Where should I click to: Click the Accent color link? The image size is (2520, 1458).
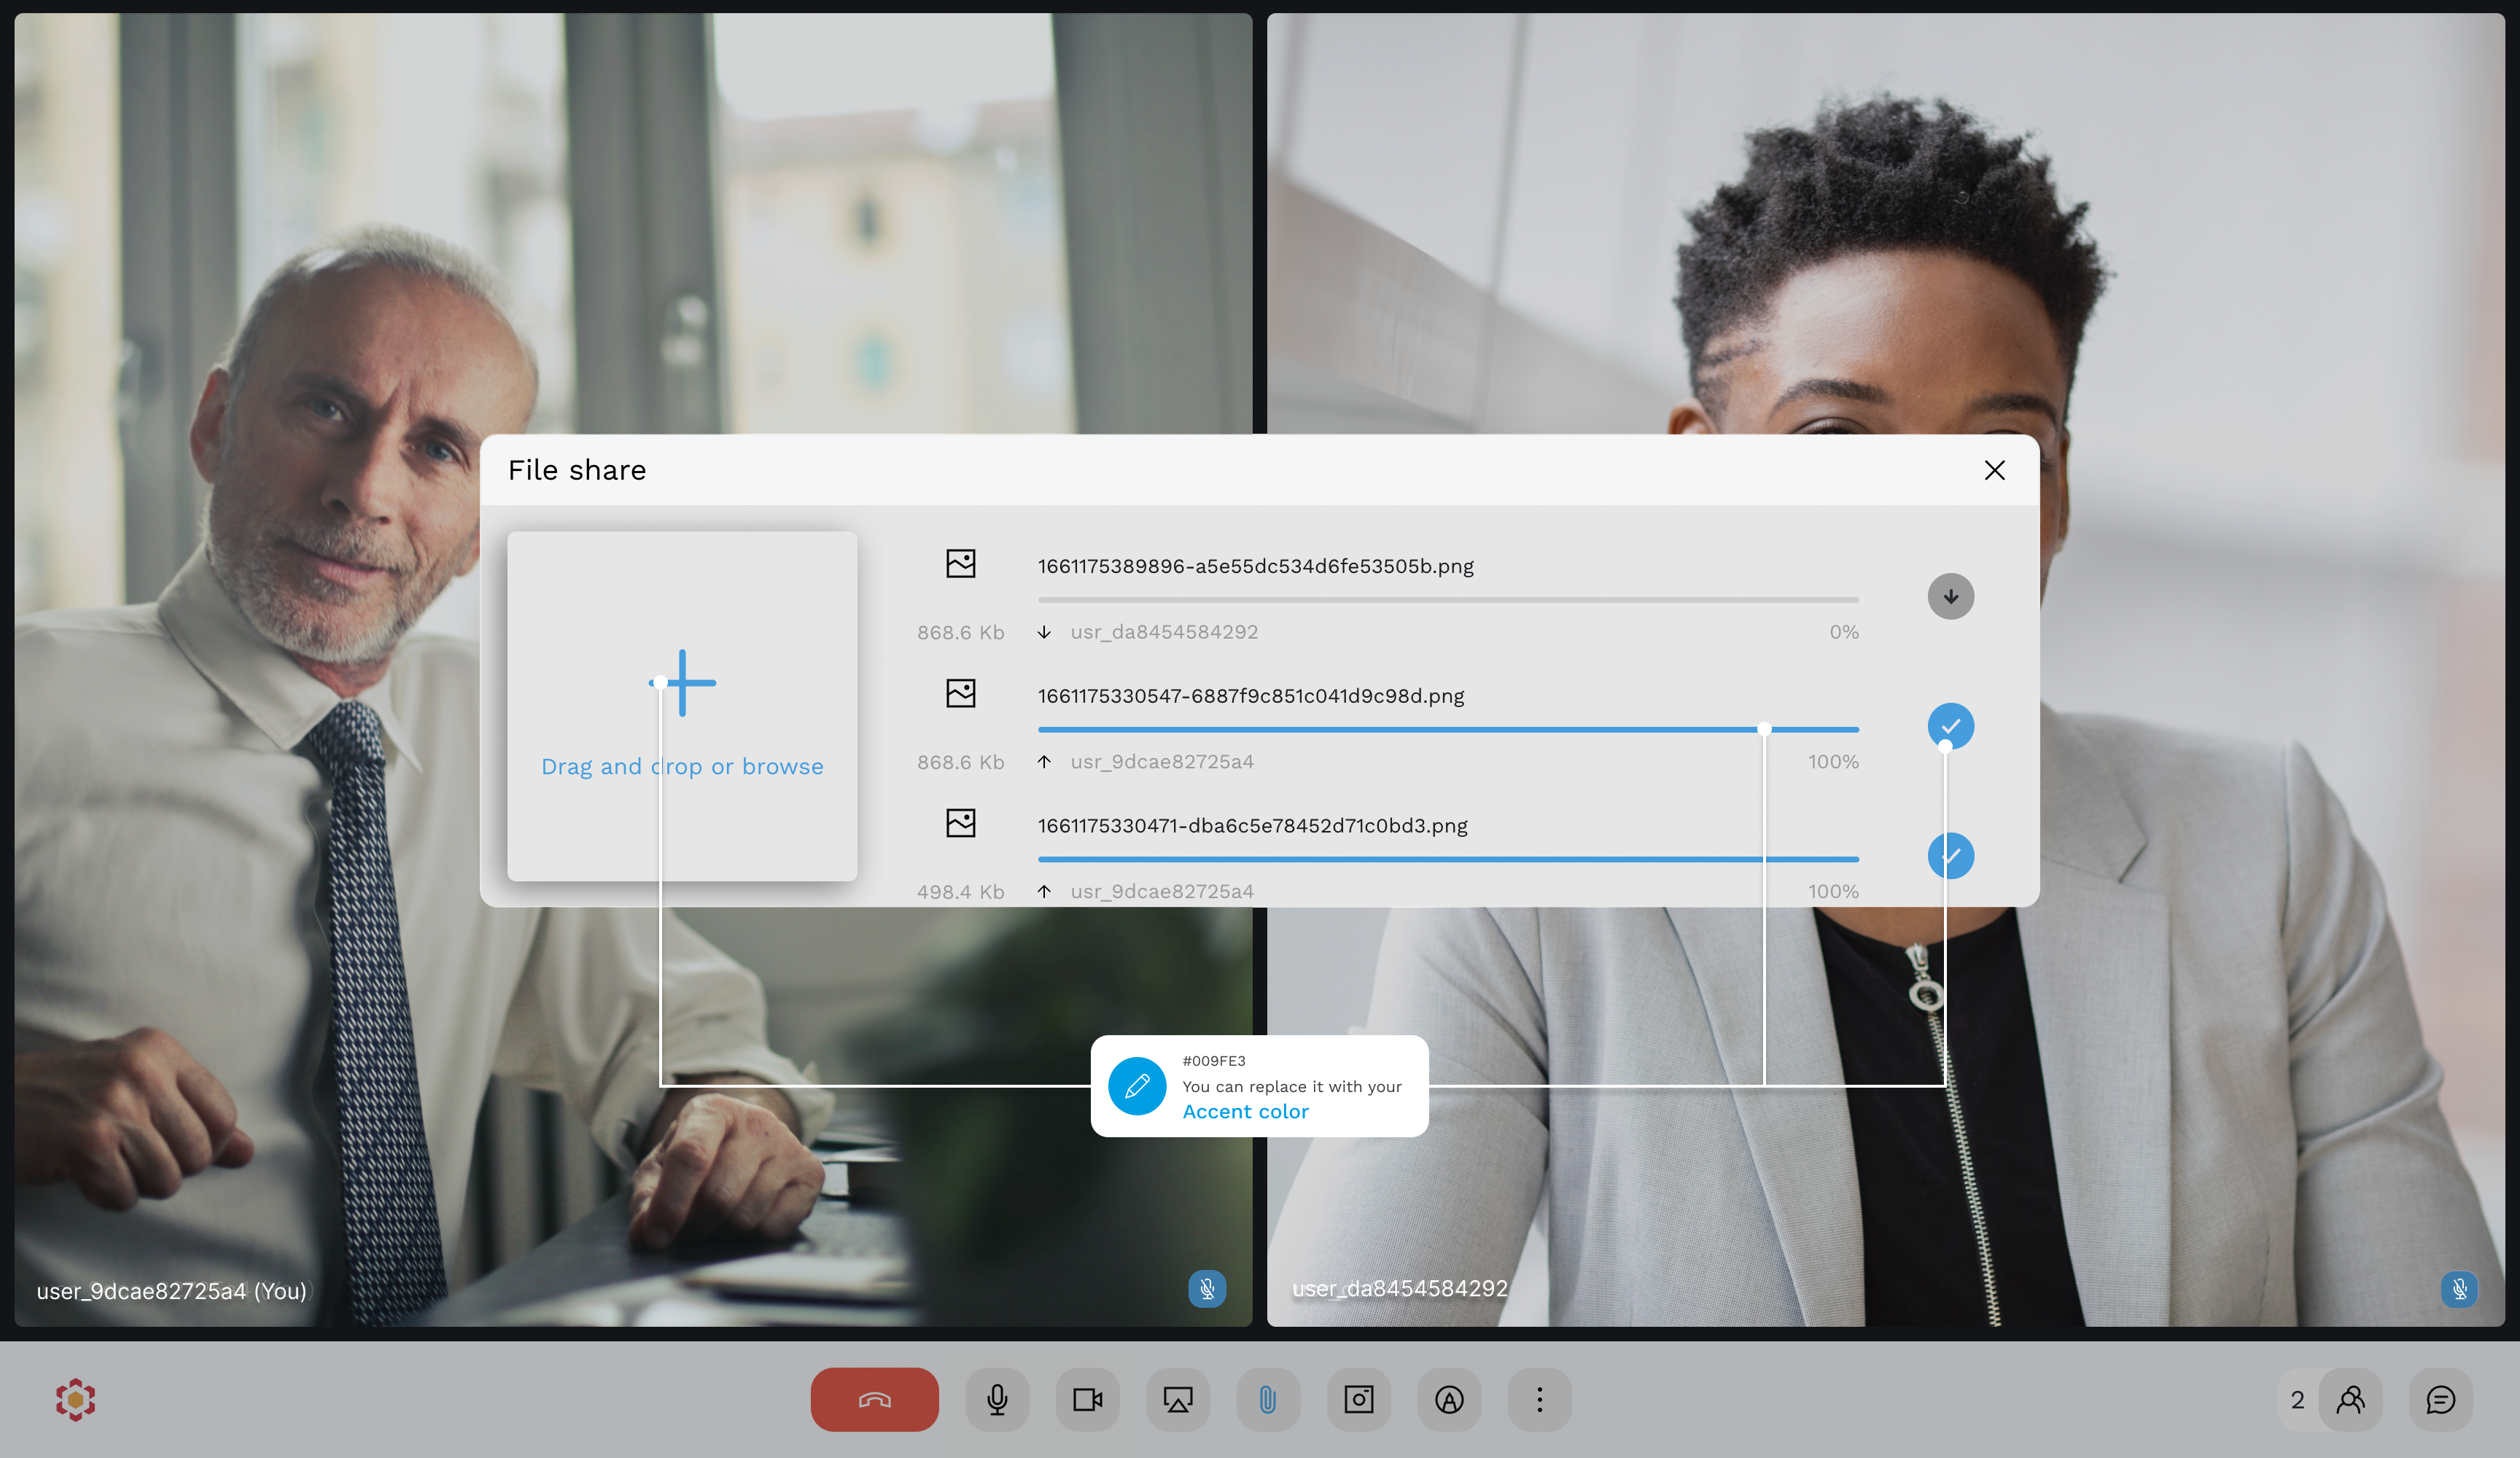1245,1111
